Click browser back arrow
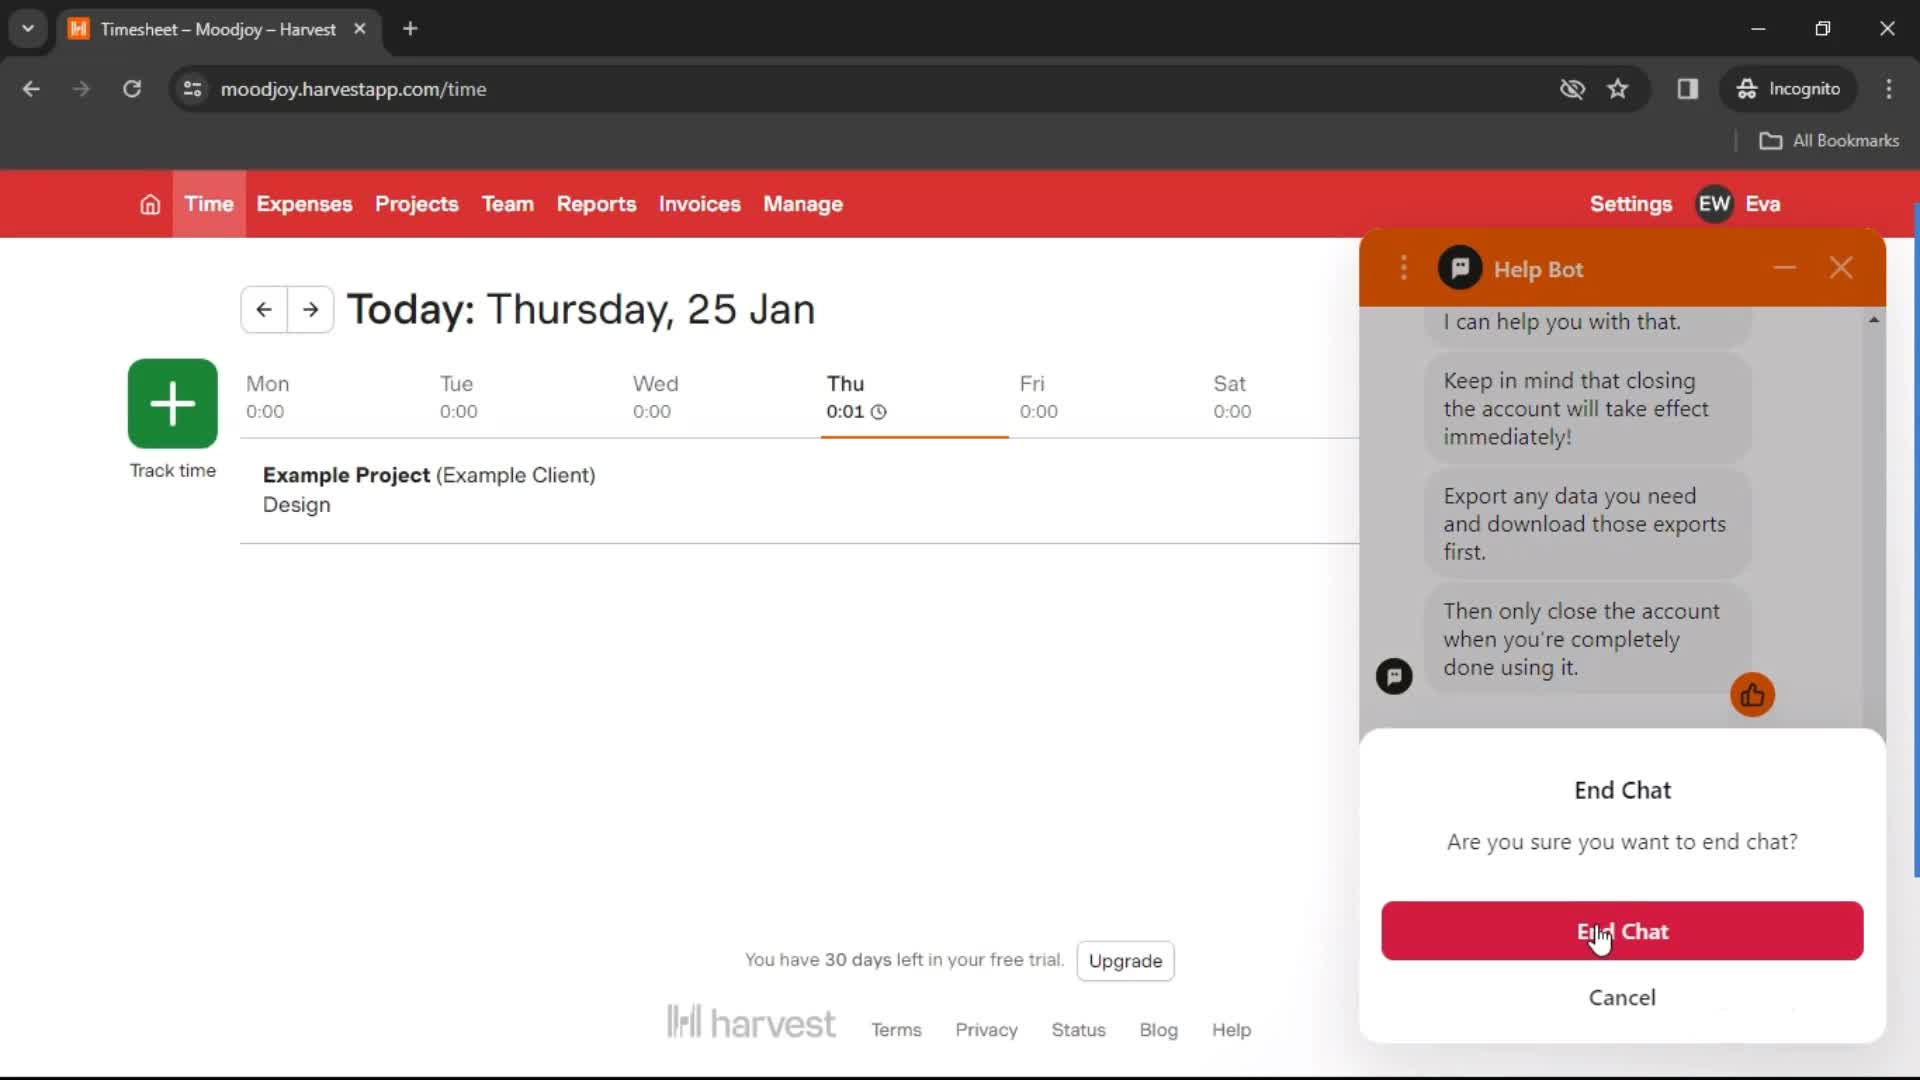This screenshot has height=1080, width=1920. pyautogui.click(x=31, y=89)
